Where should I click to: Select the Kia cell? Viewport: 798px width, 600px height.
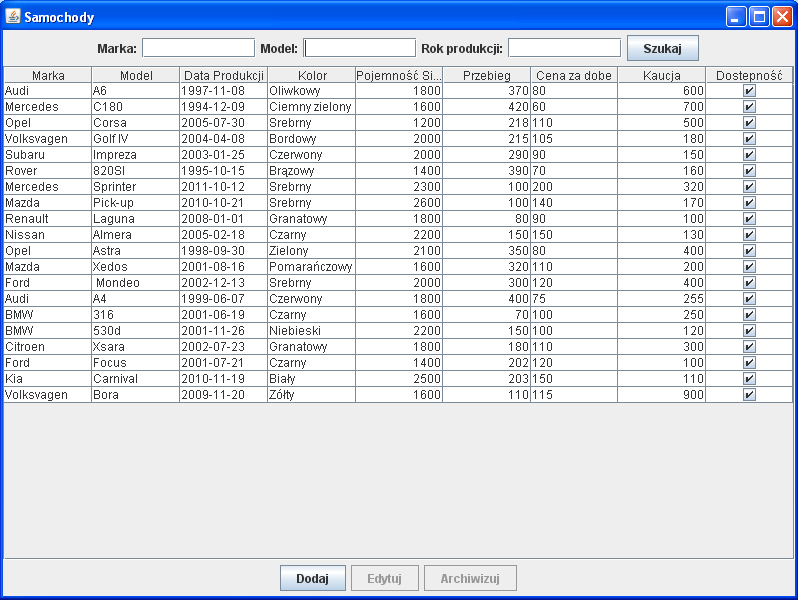pyautogui.click(x=48, y=379)
